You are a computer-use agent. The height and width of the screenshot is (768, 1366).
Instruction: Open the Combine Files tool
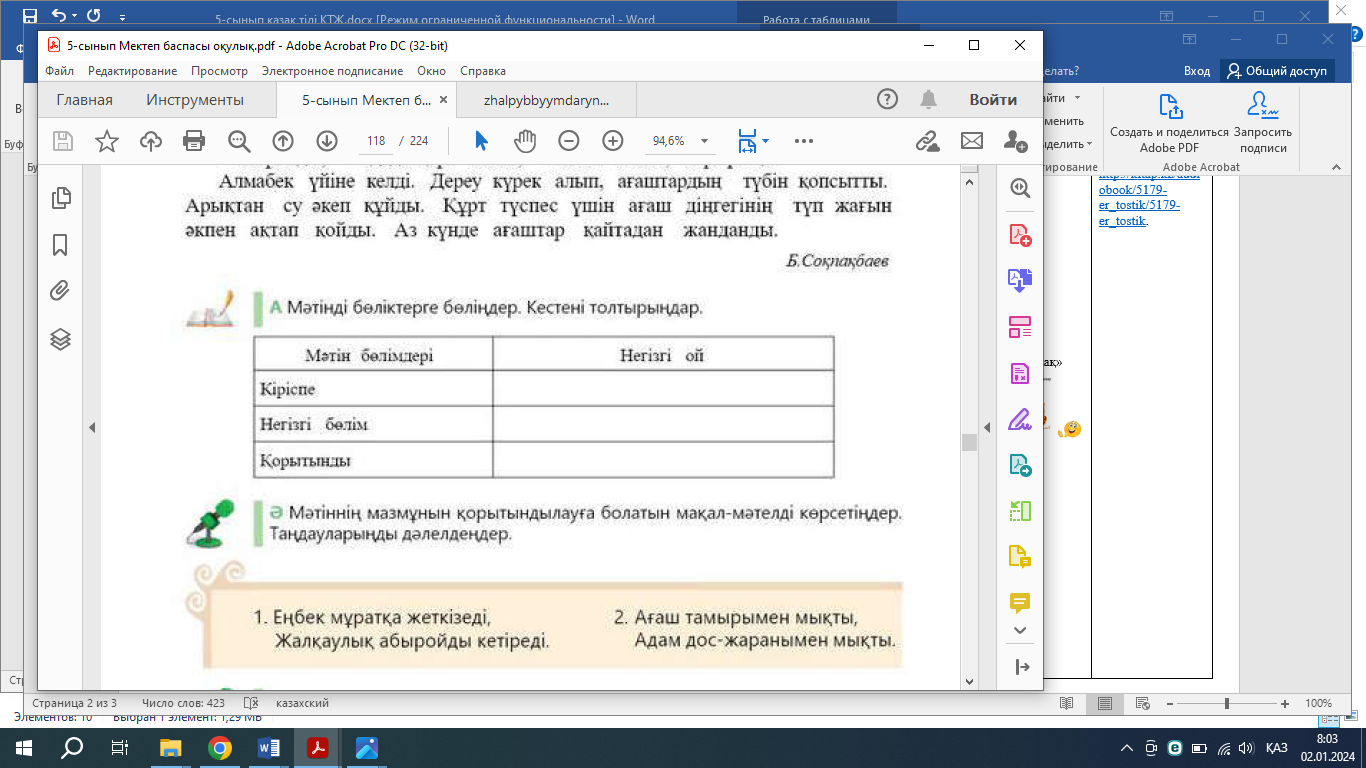[x=1020, y=281]
